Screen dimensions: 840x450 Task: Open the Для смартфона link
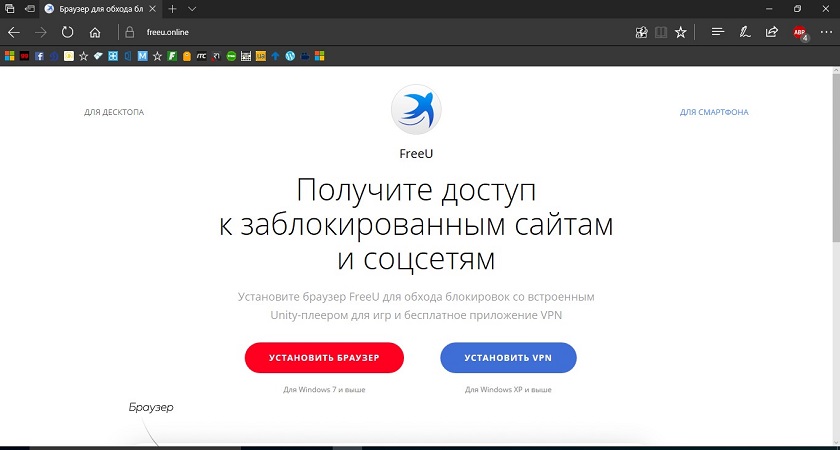714,112
